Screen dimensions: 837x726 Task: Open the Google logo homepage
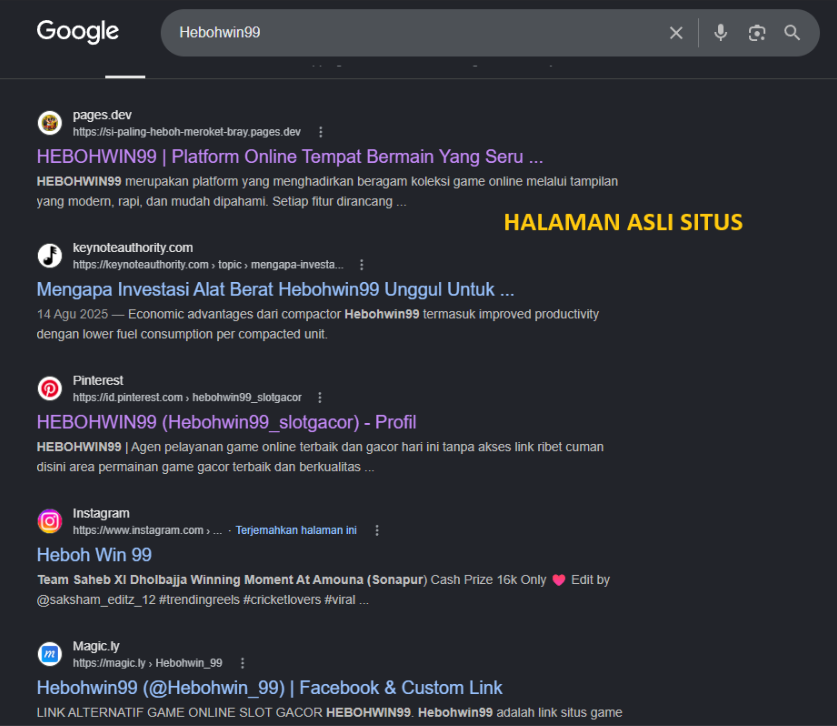pyautogui.click(x=77, y=31)
